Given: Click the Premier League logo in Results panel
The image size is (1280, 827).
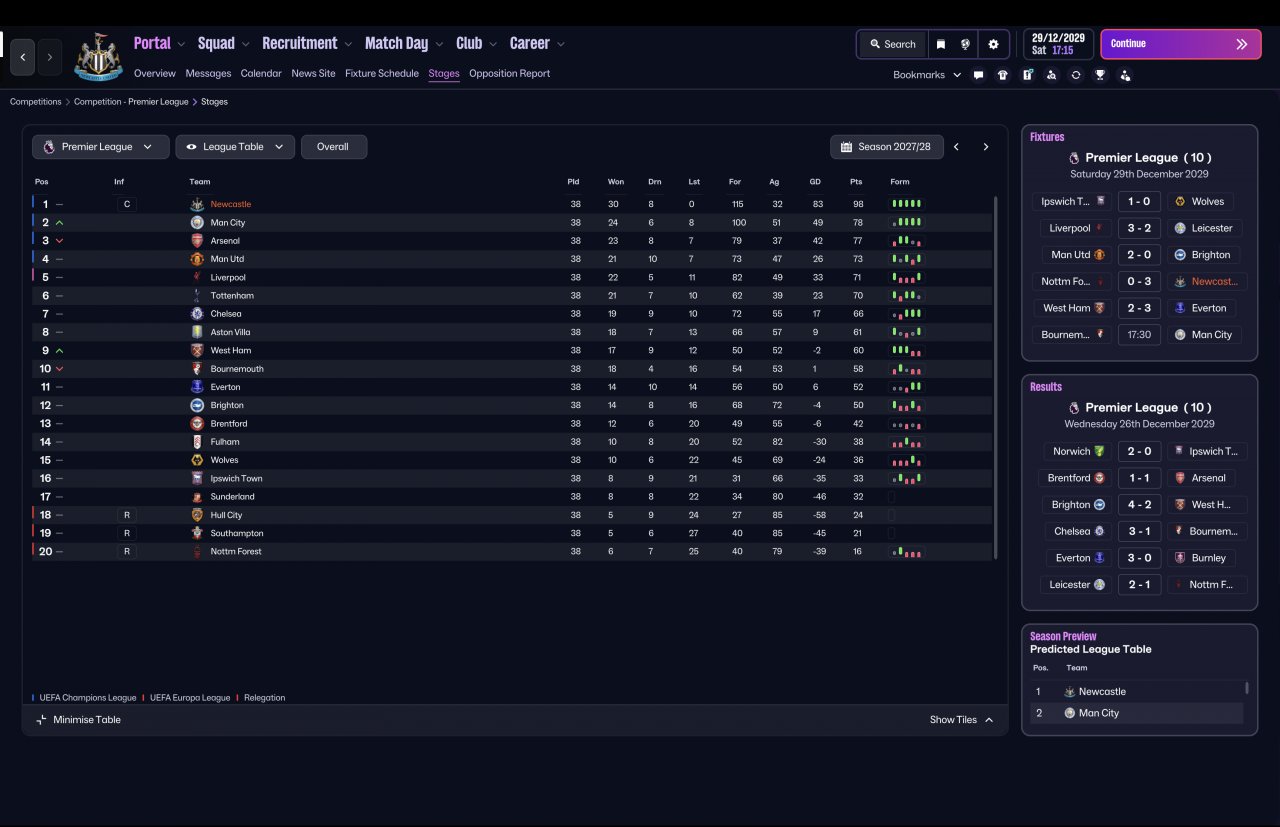Looking at the screenshot, I should coord(1074,408).
